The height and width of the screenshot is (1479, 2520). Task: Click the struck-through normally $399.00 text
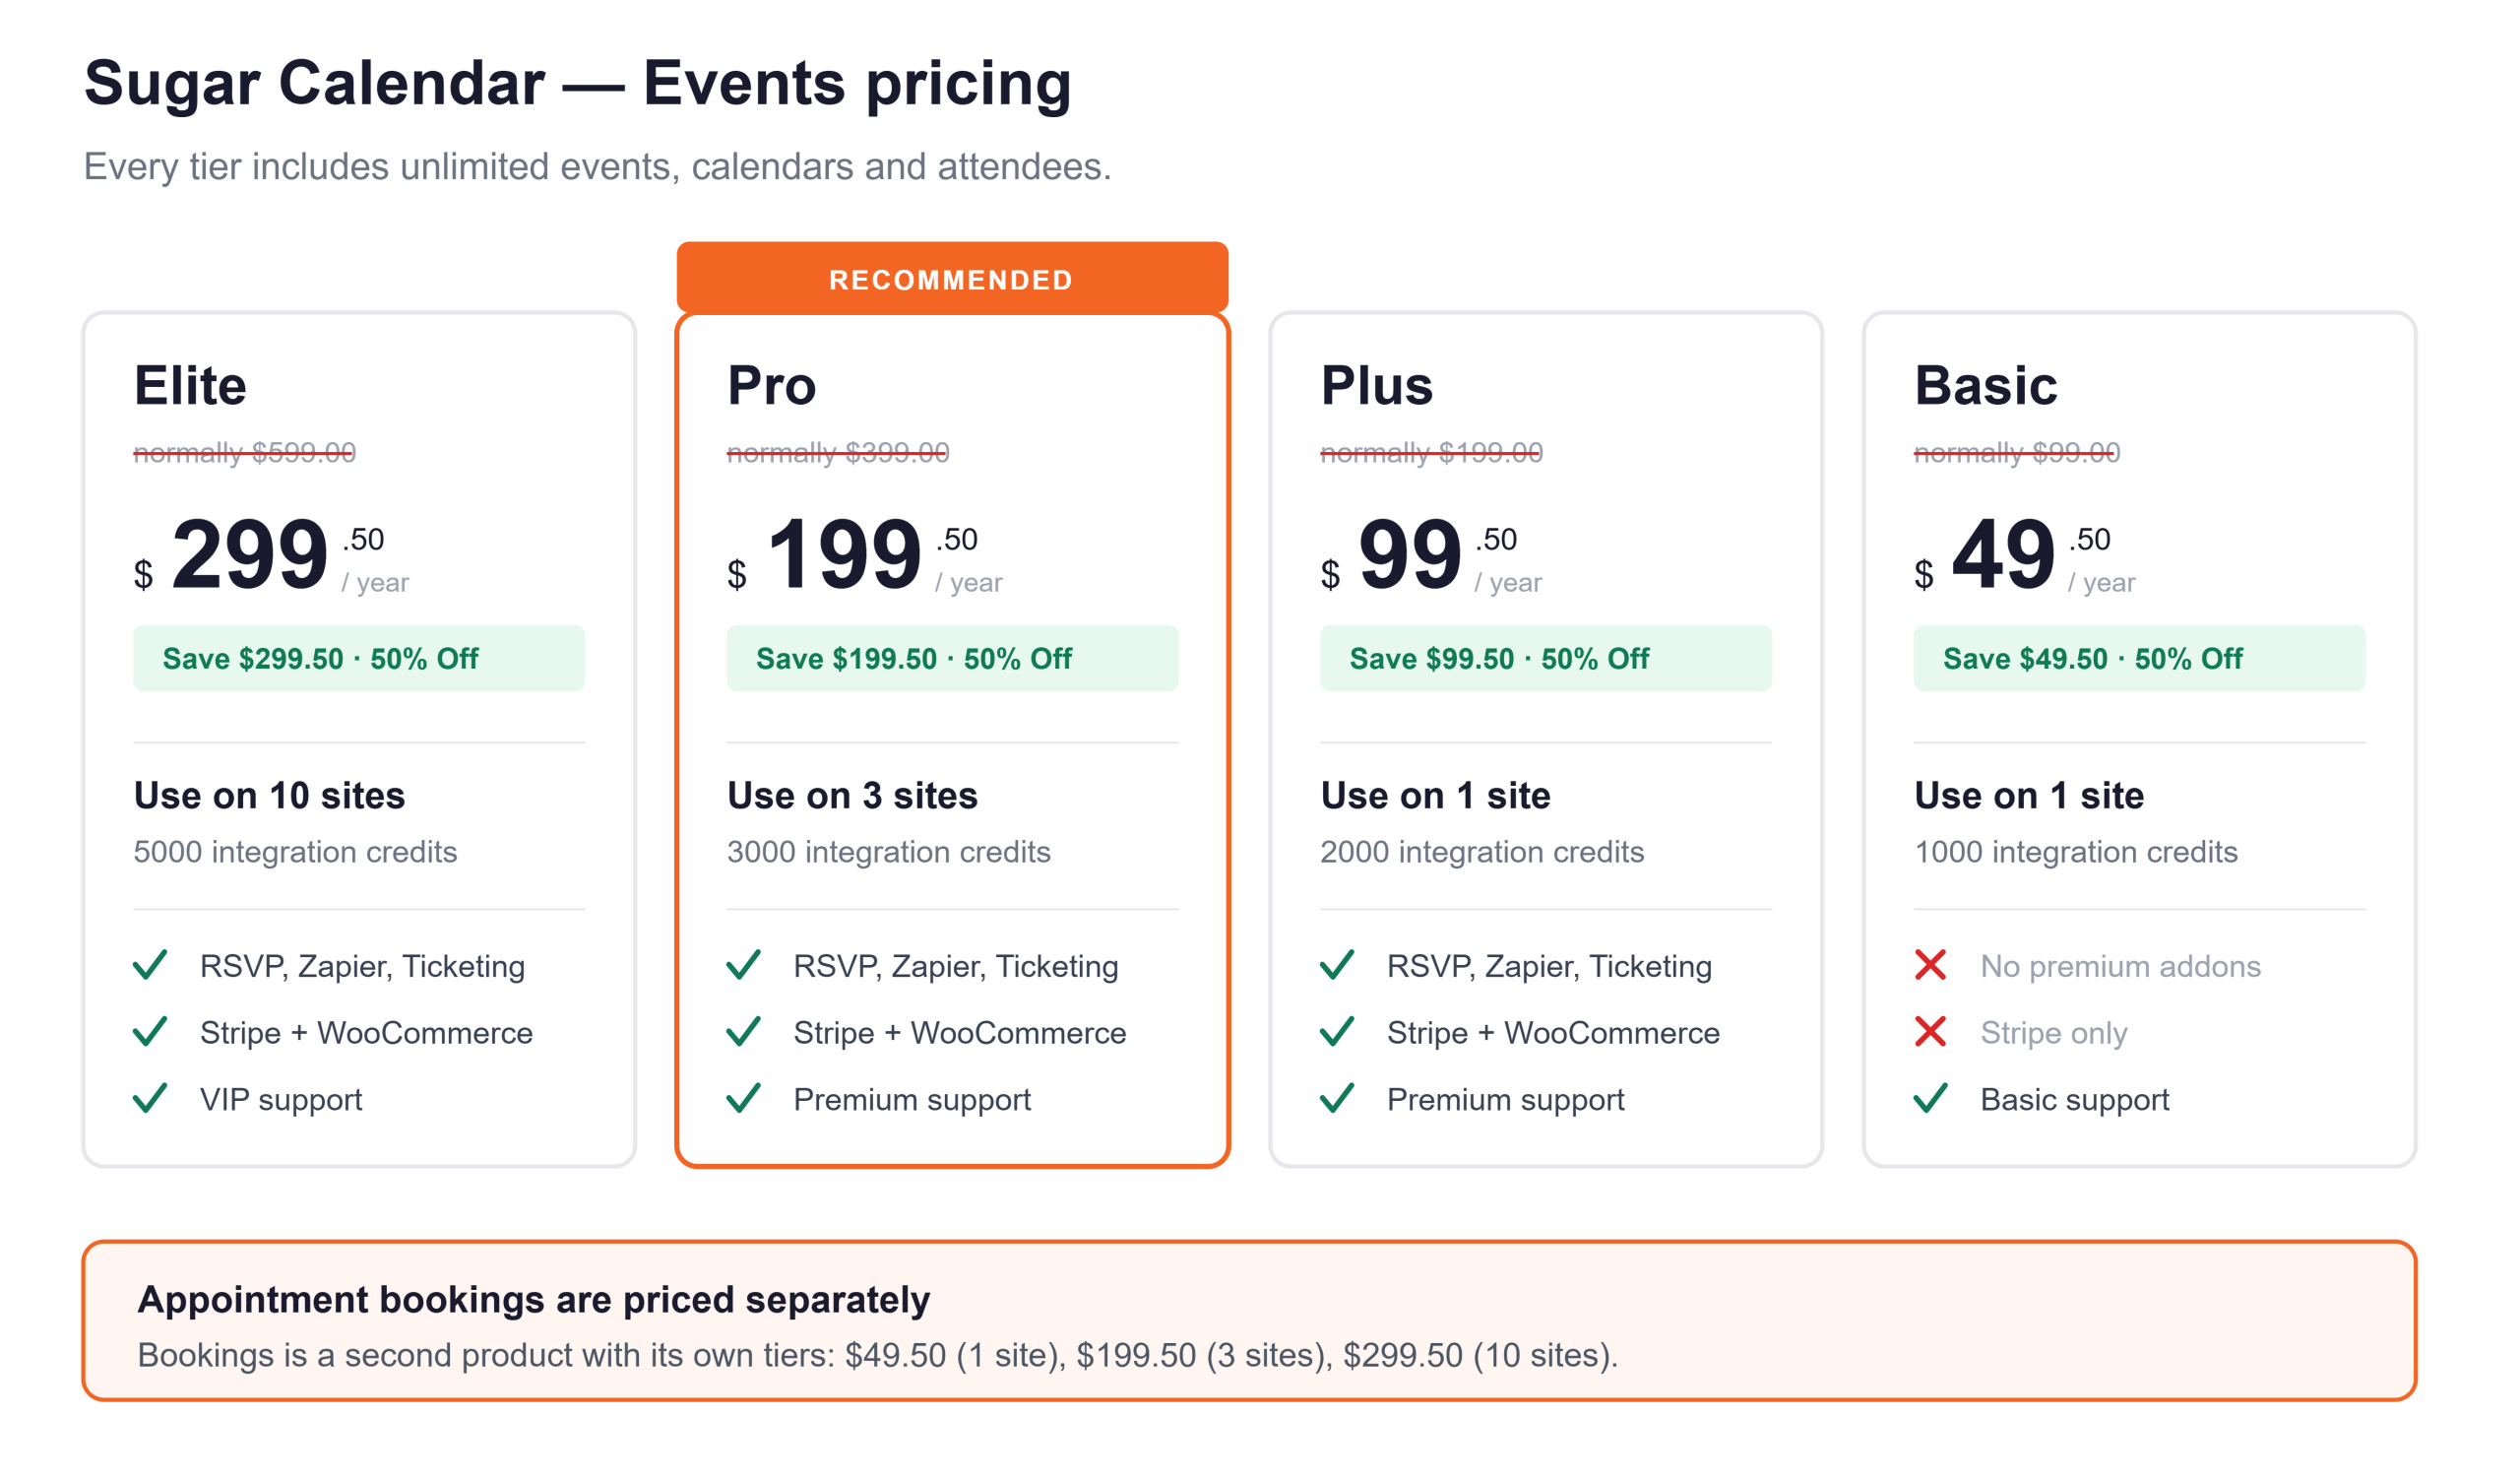[x=838, y=452]
